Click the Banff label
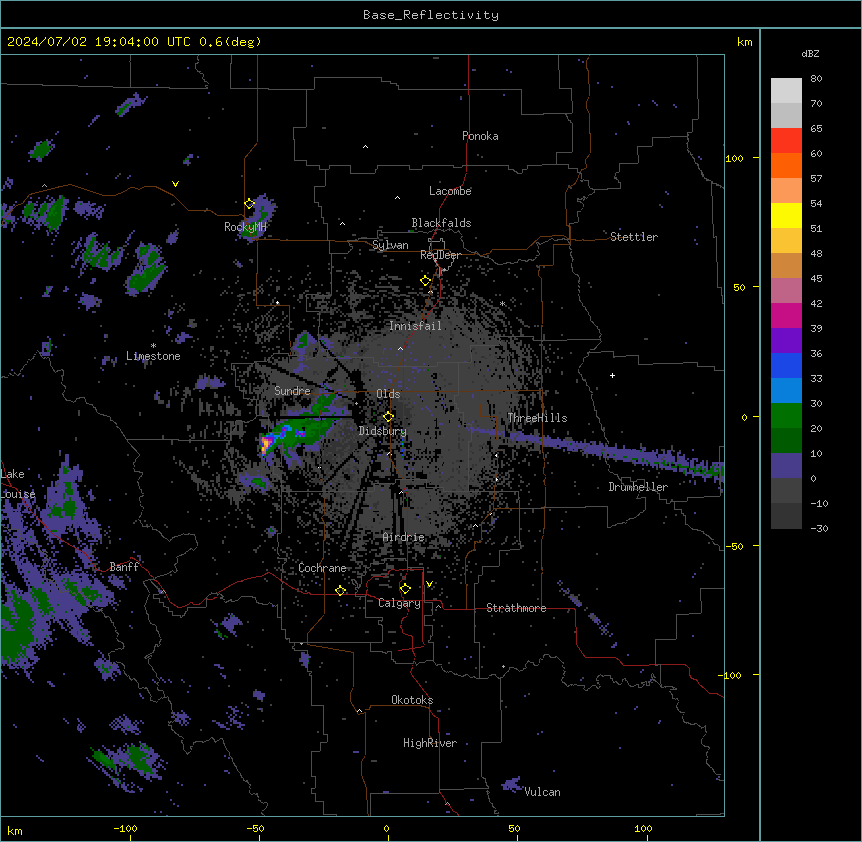Screen dimensions: 862x842 point(124,567)
